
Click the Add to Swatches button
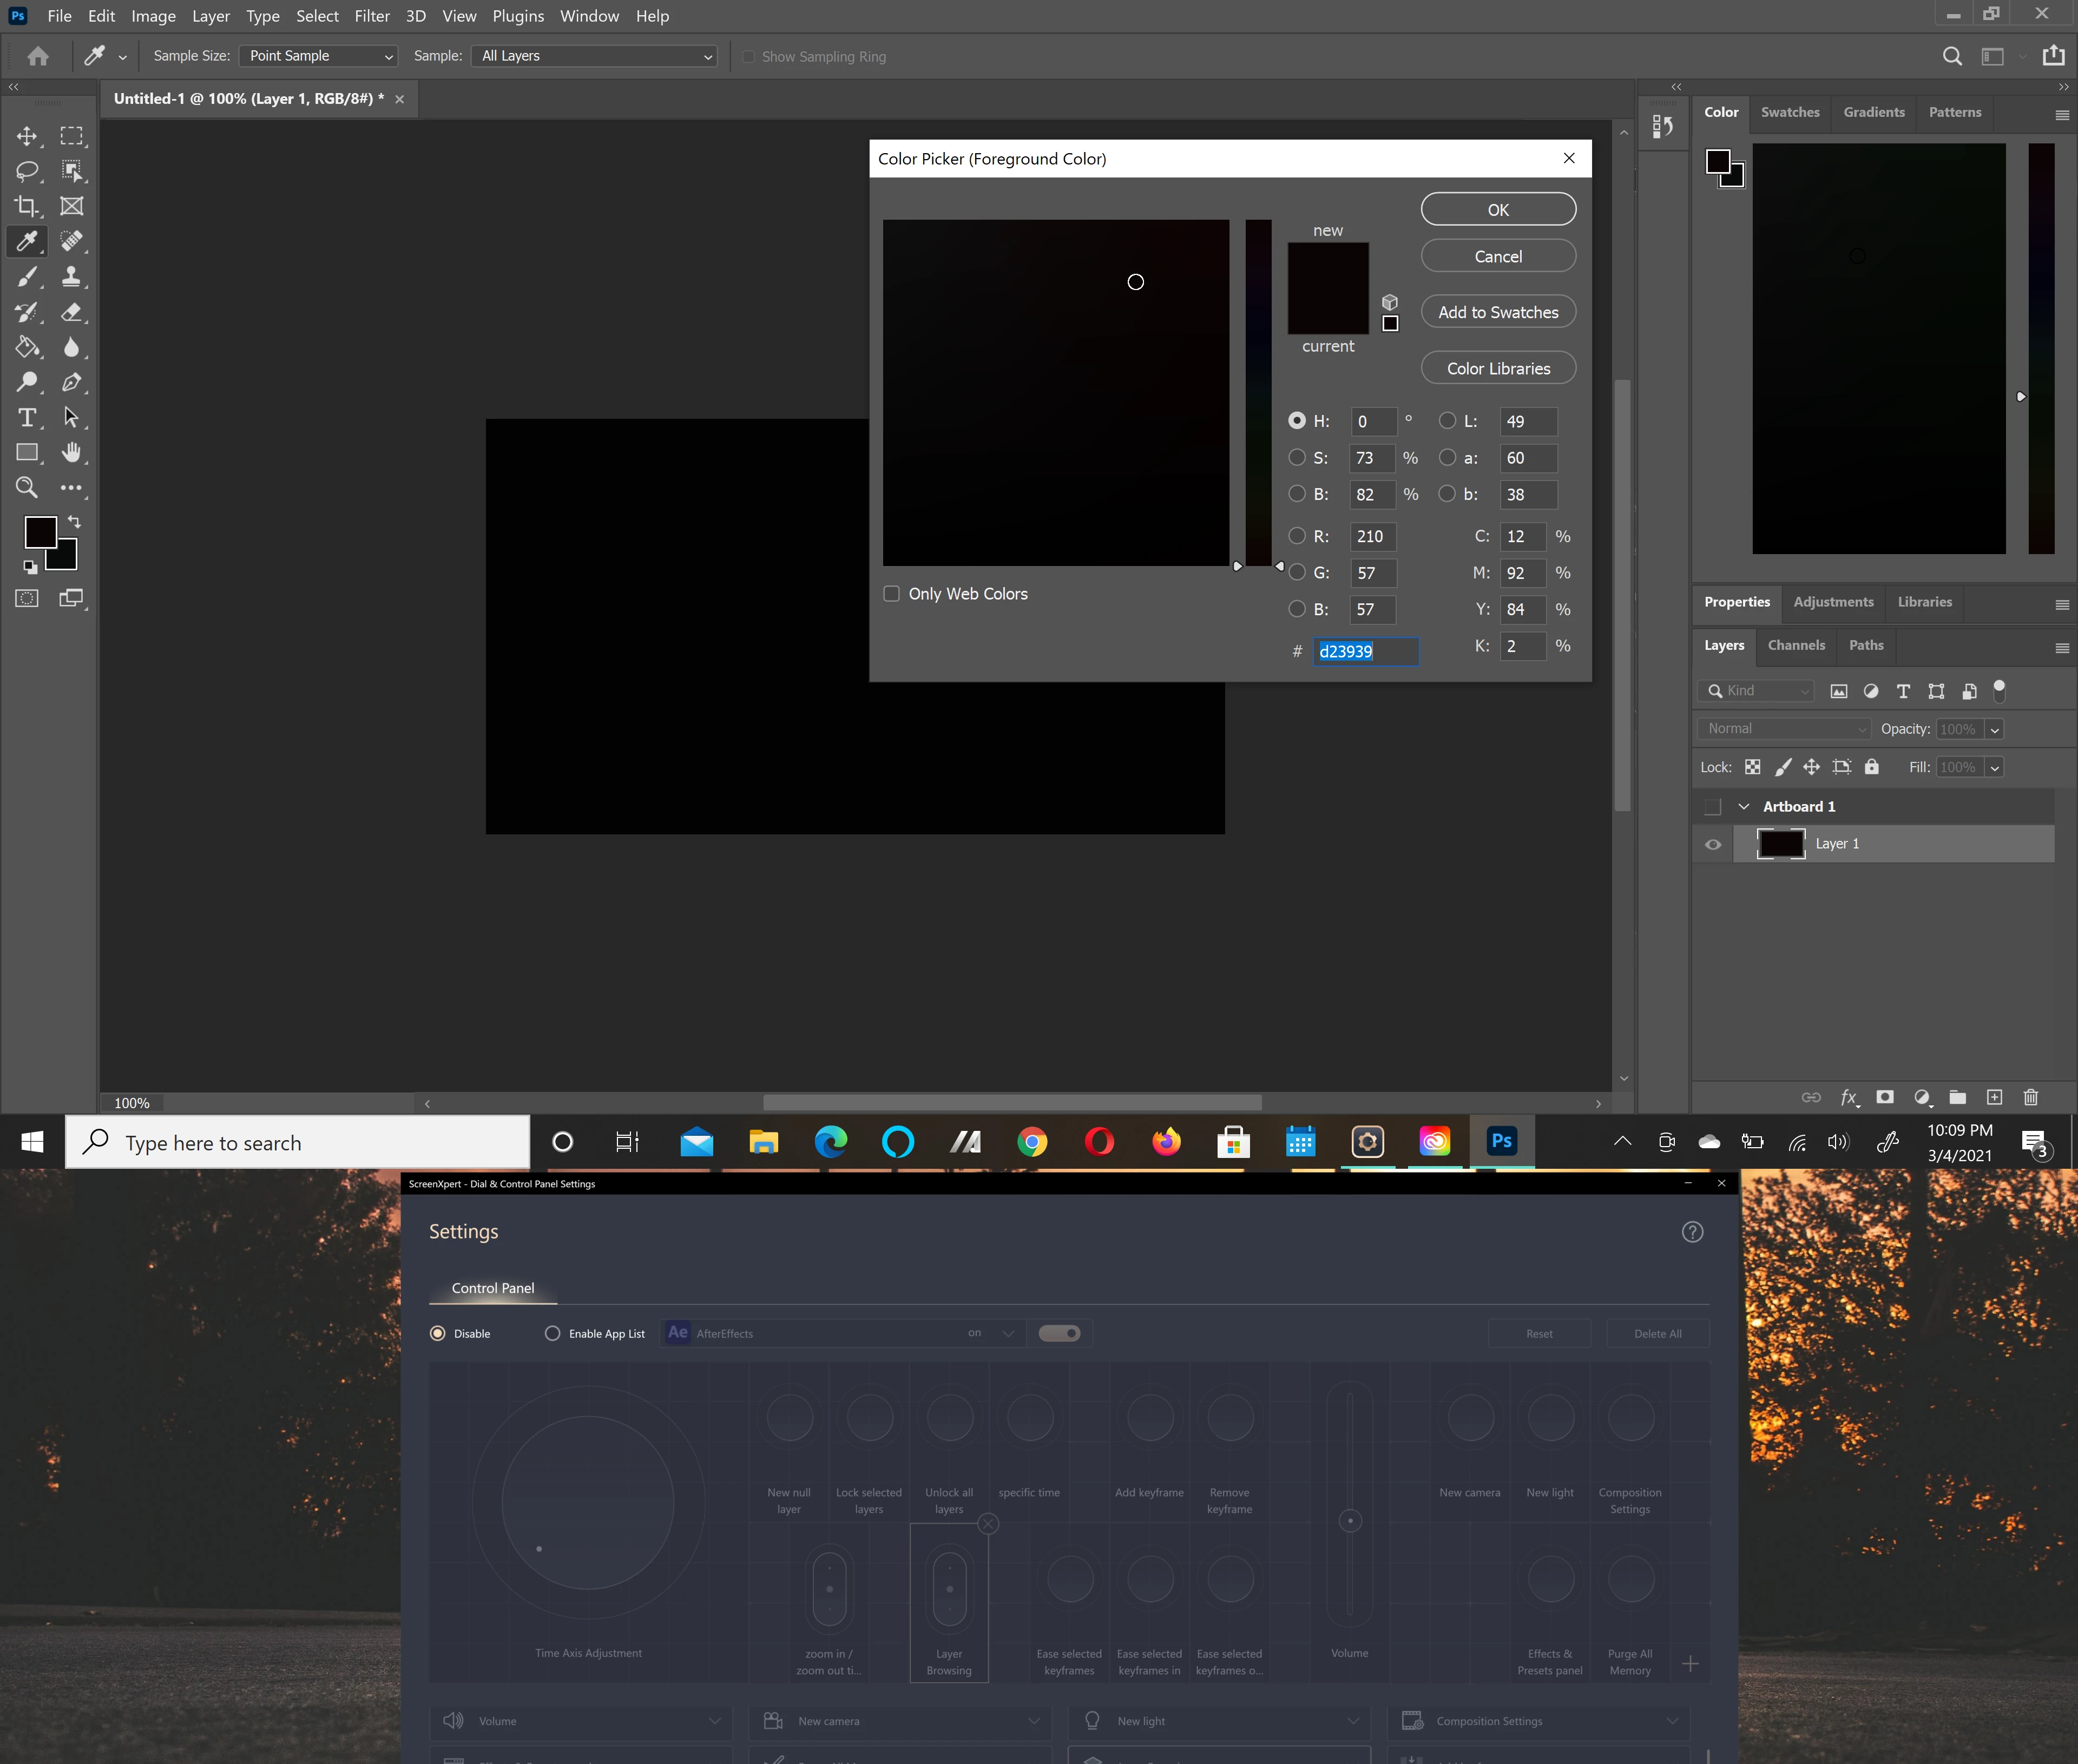1497,312
